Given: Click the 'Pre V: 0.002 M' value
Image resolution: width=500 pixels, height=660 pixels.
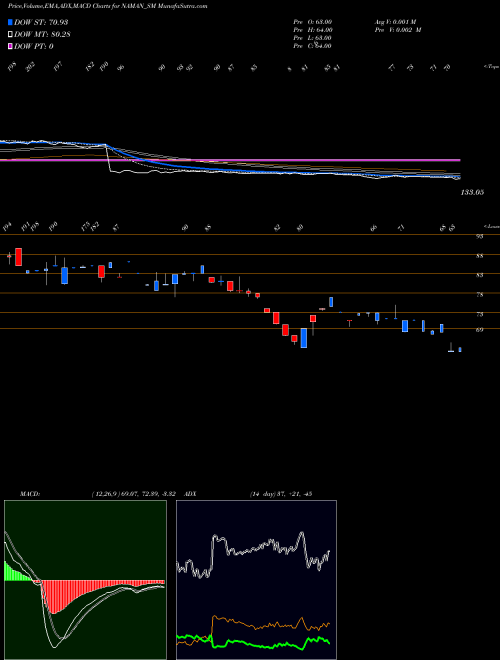Looking at the screenshot, I should [x=398, y=30].
